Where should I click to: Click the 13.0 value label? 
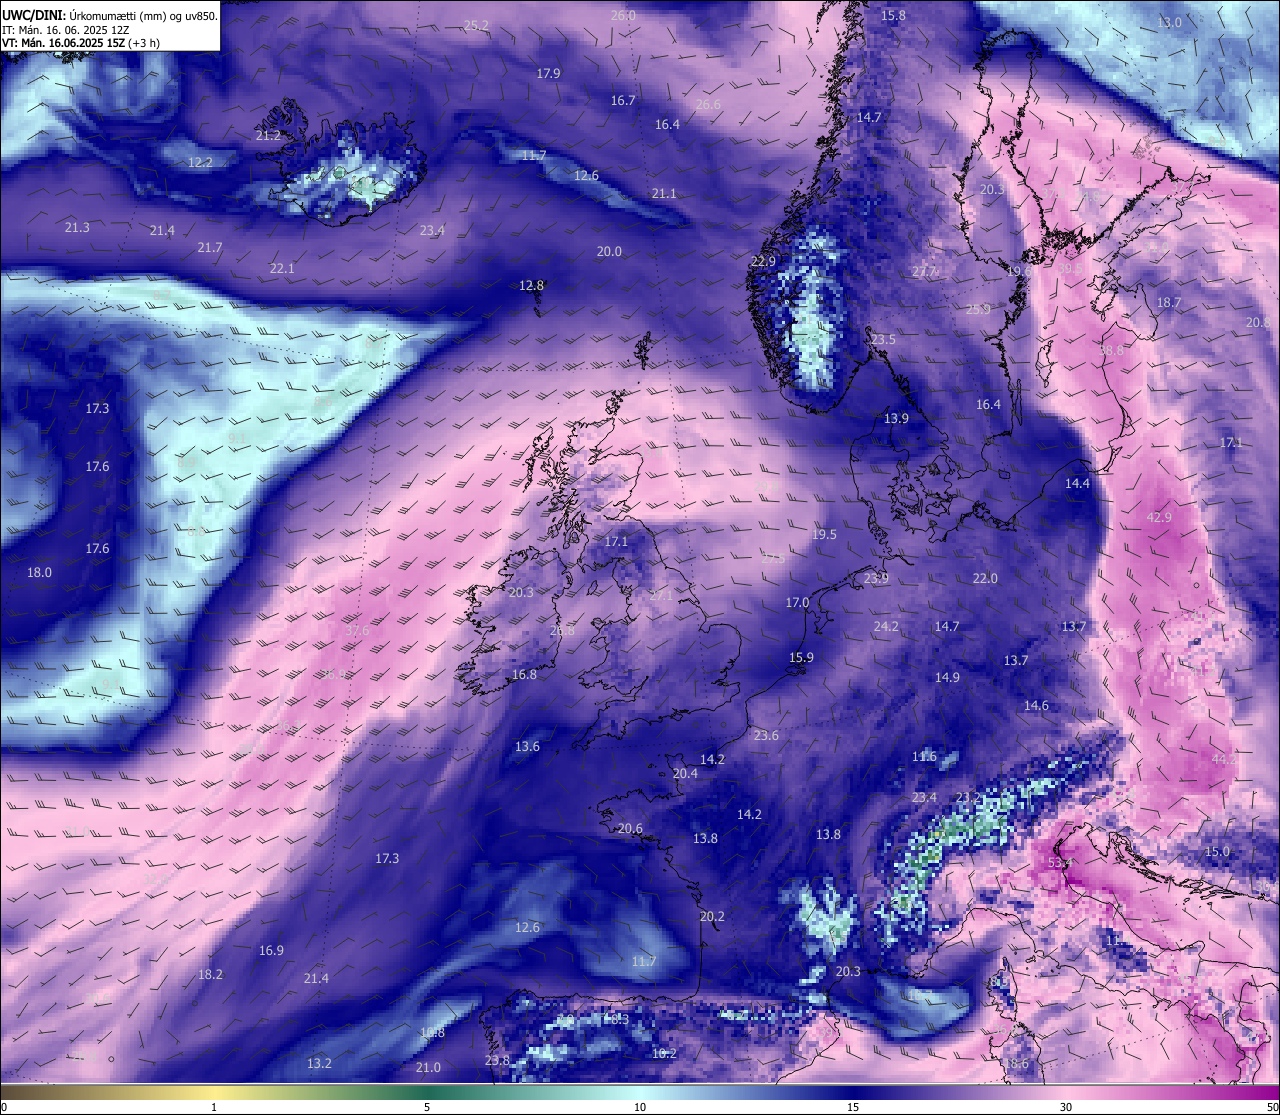[x=1169, y=22]
